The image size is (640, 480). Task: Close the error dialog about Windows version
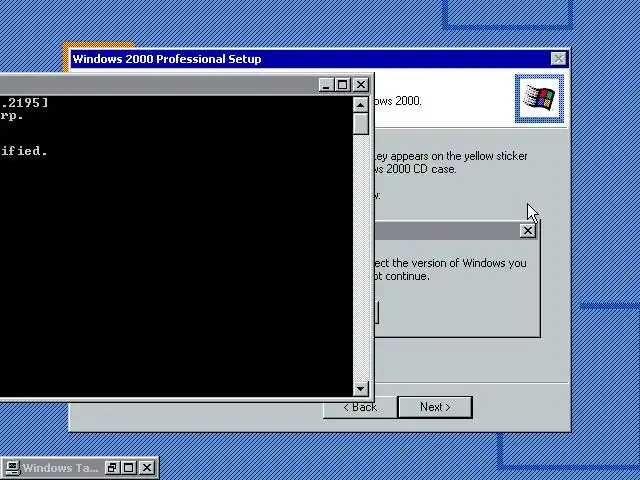(527, 231)
